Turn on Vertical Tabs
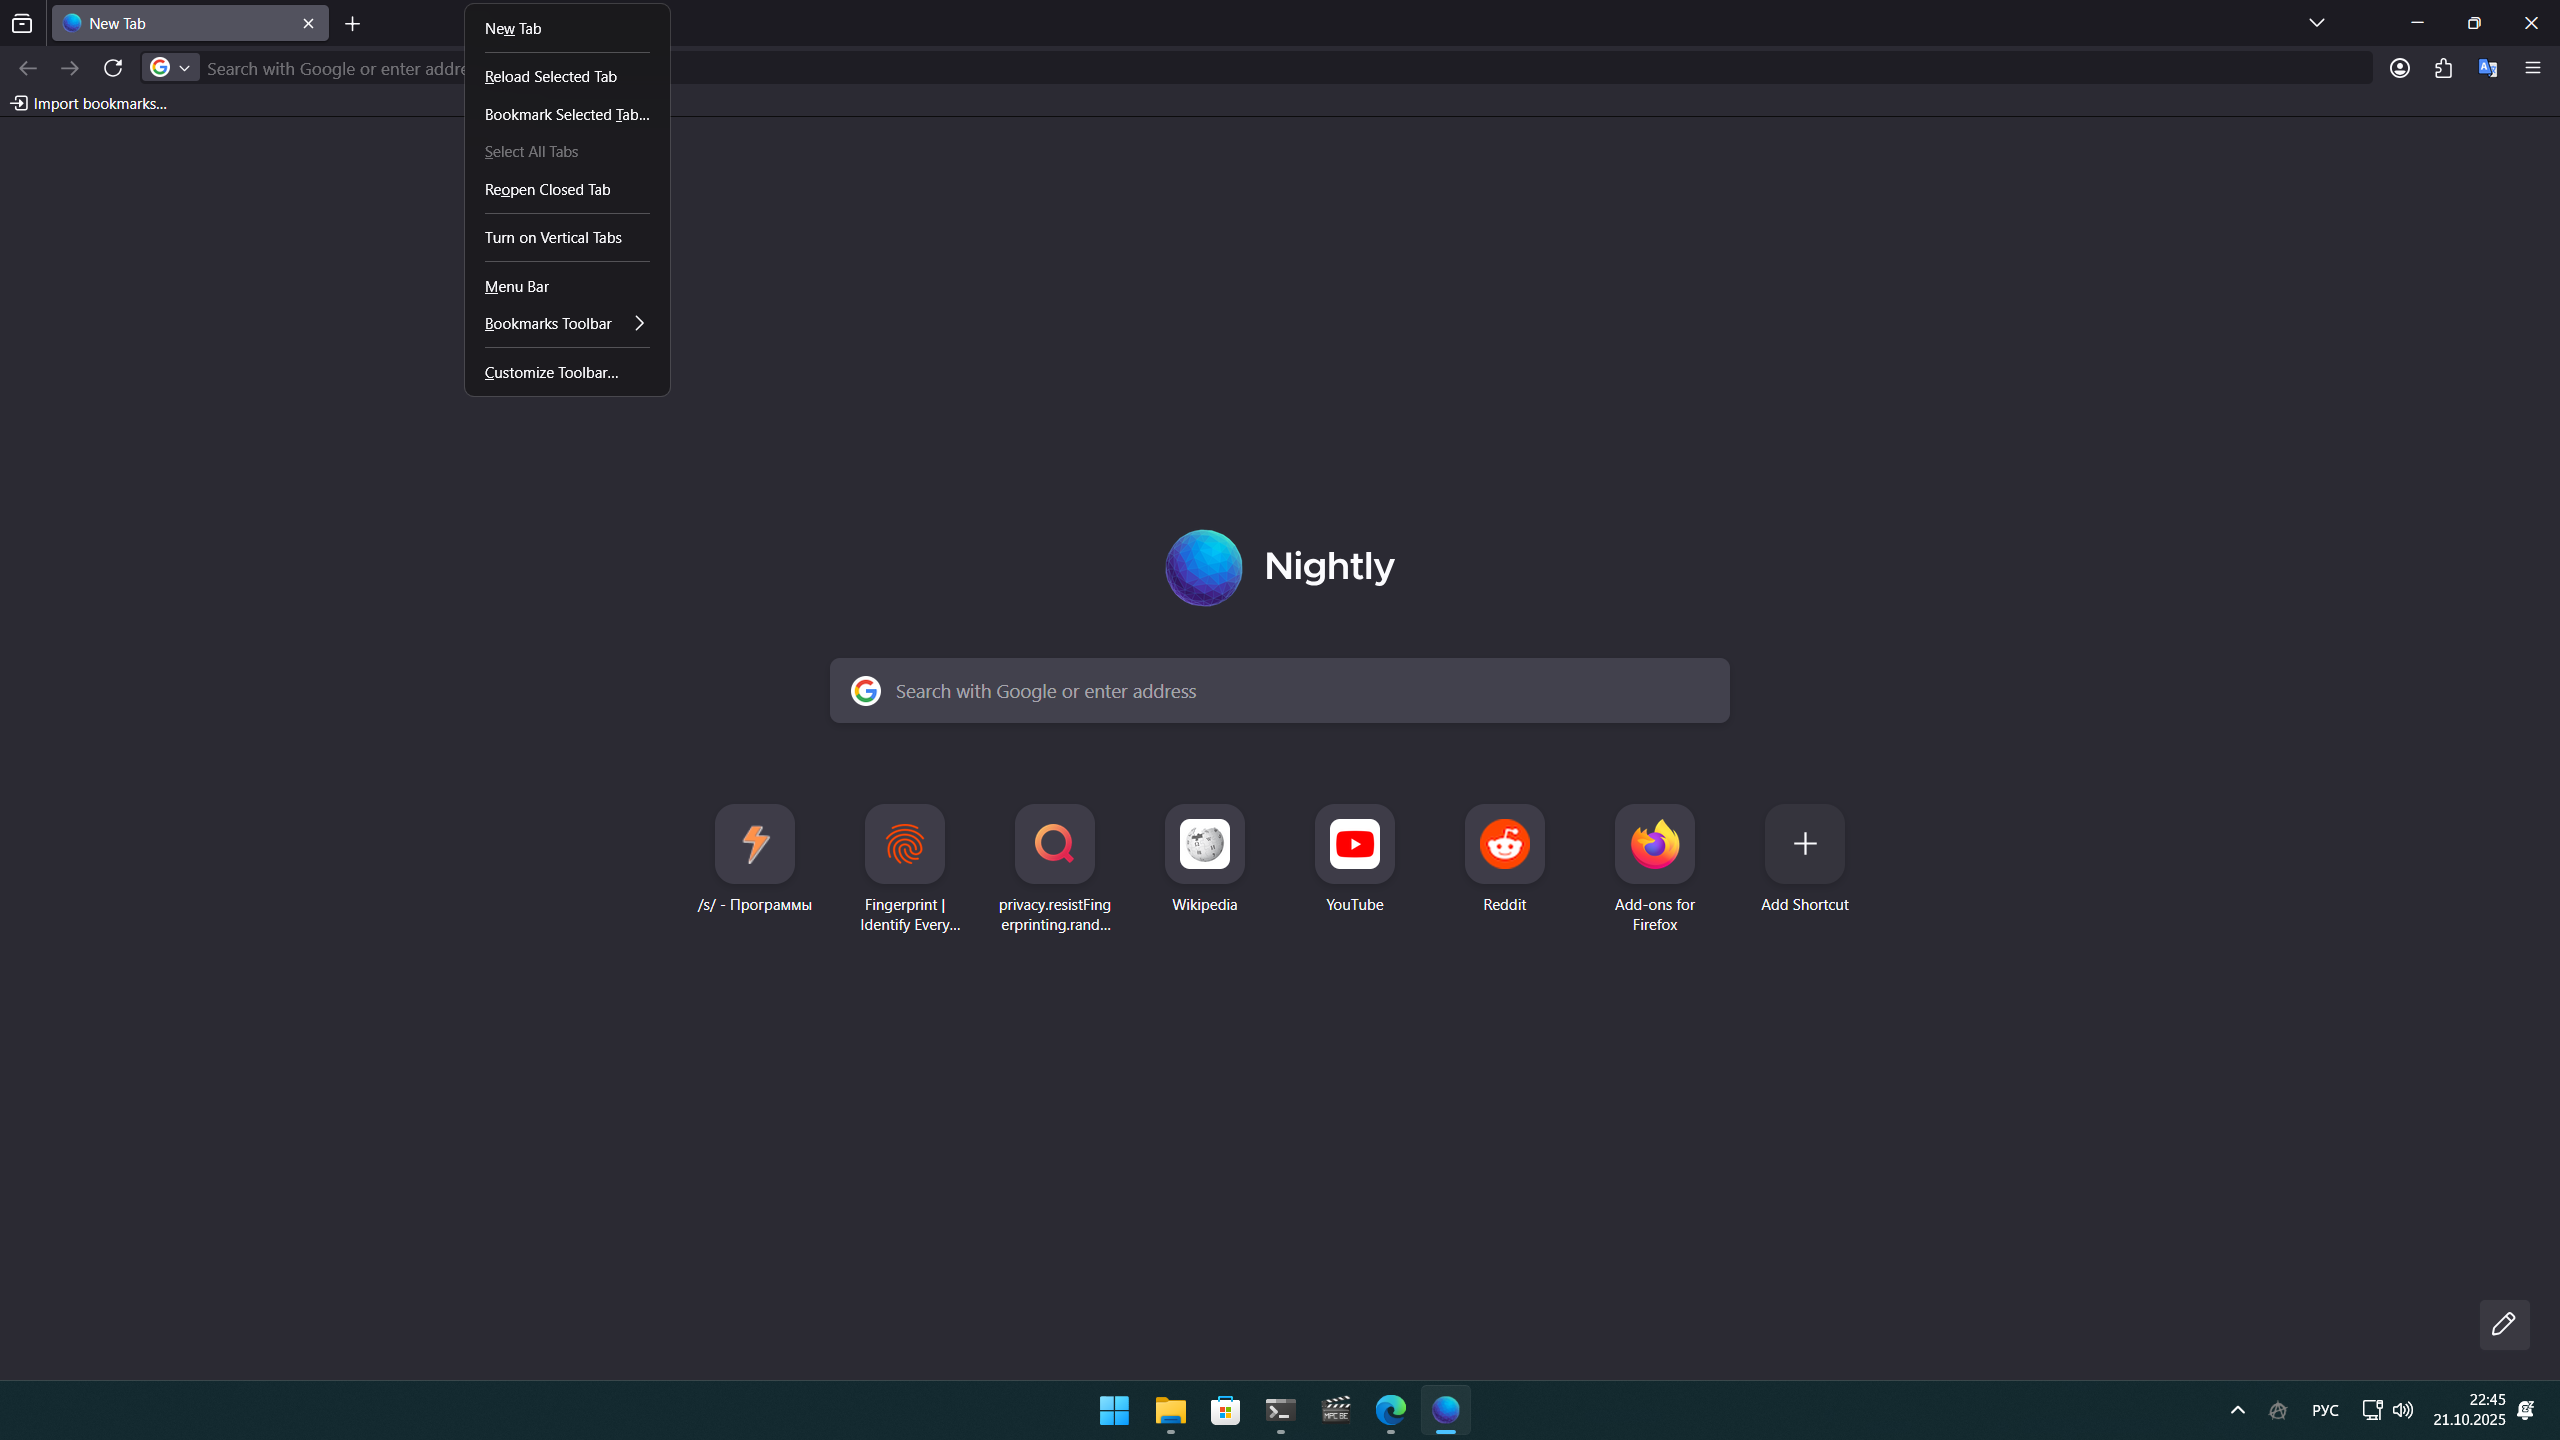The image size is (2560, 1440). point(553,238)
